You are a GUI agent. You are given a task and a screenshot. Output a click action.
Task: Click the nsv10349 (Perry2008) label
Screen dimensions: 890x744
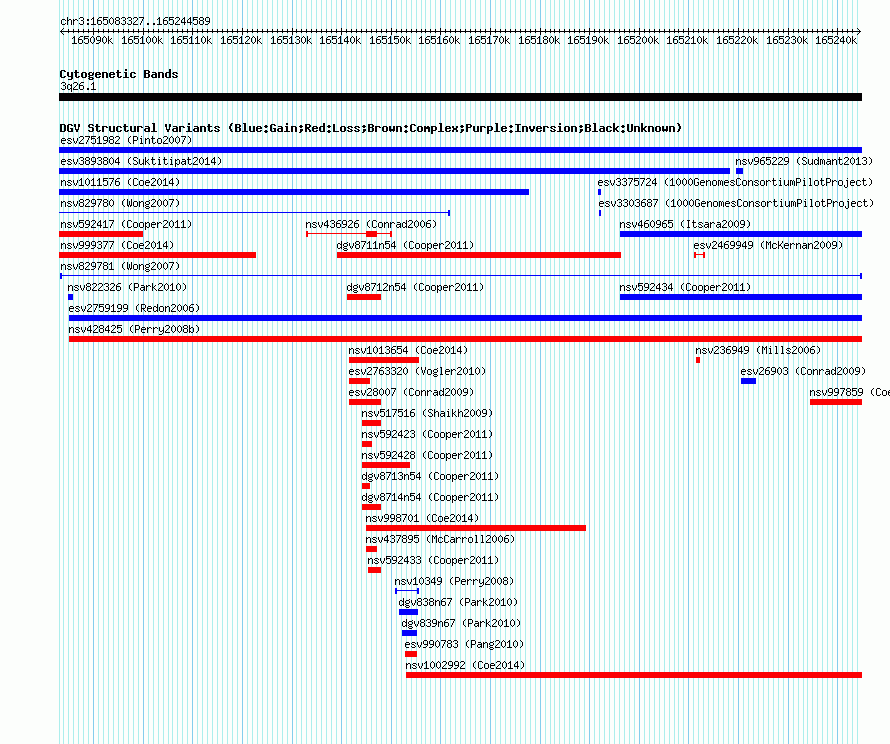click(x=454, y=581)
